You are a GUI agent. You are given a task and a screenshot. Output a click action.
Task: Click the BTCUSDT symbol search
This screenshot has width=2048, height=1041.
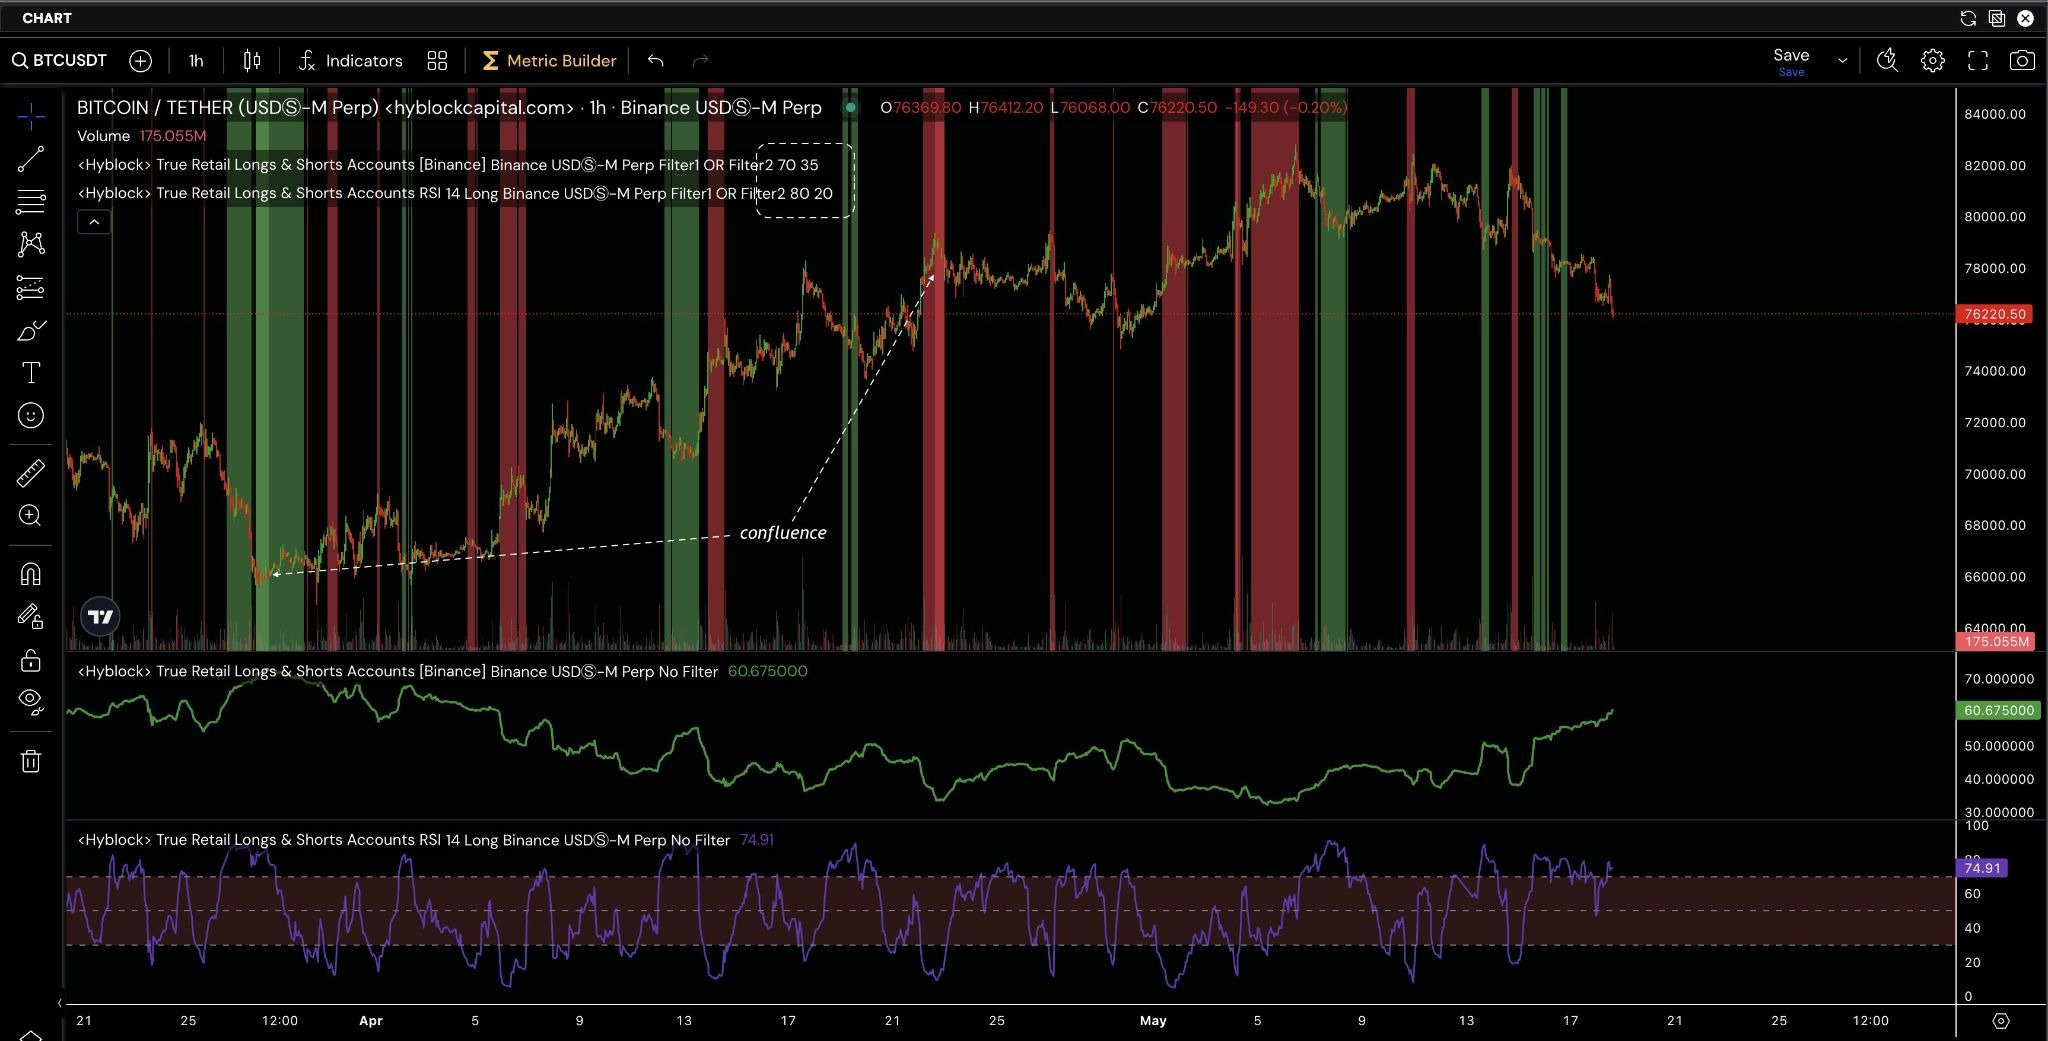pyautogui.click(x=59, y=60)
